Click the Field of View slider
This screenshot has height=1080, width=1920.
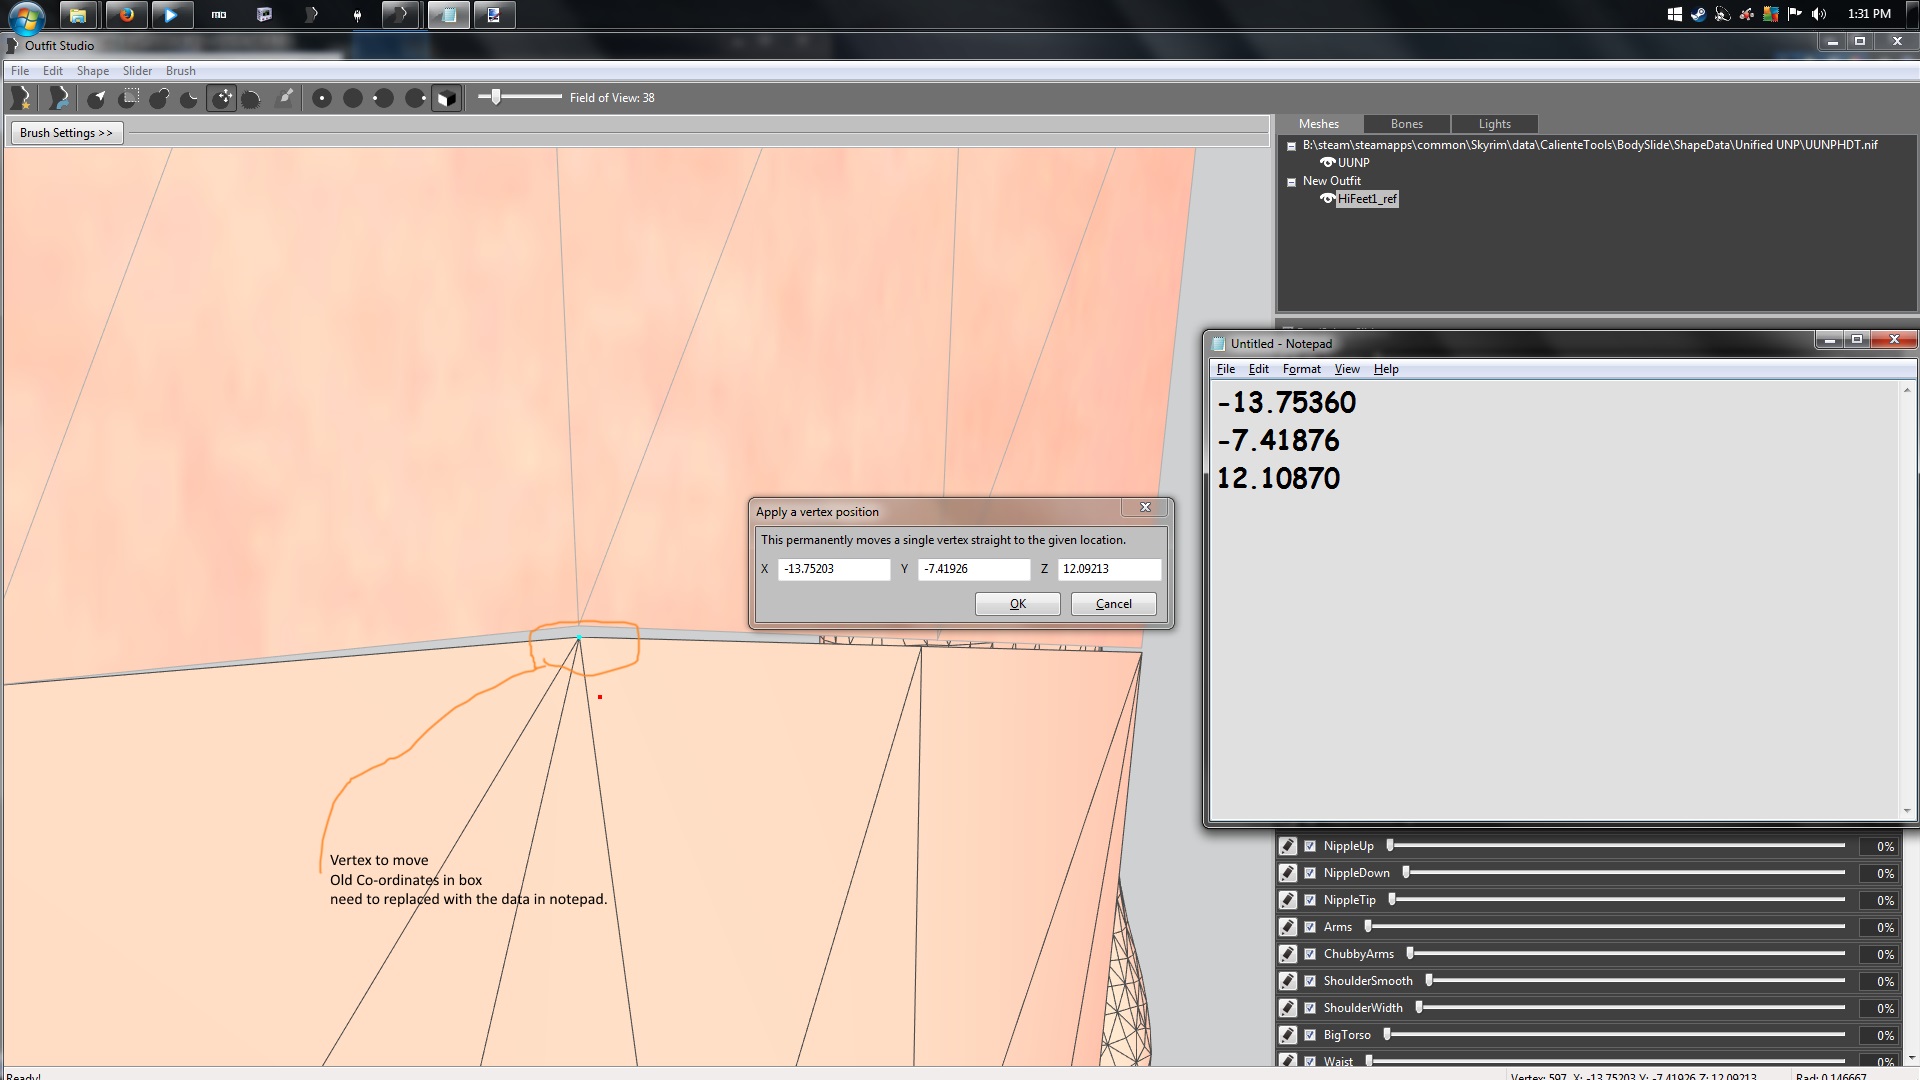tap(496, 97)
